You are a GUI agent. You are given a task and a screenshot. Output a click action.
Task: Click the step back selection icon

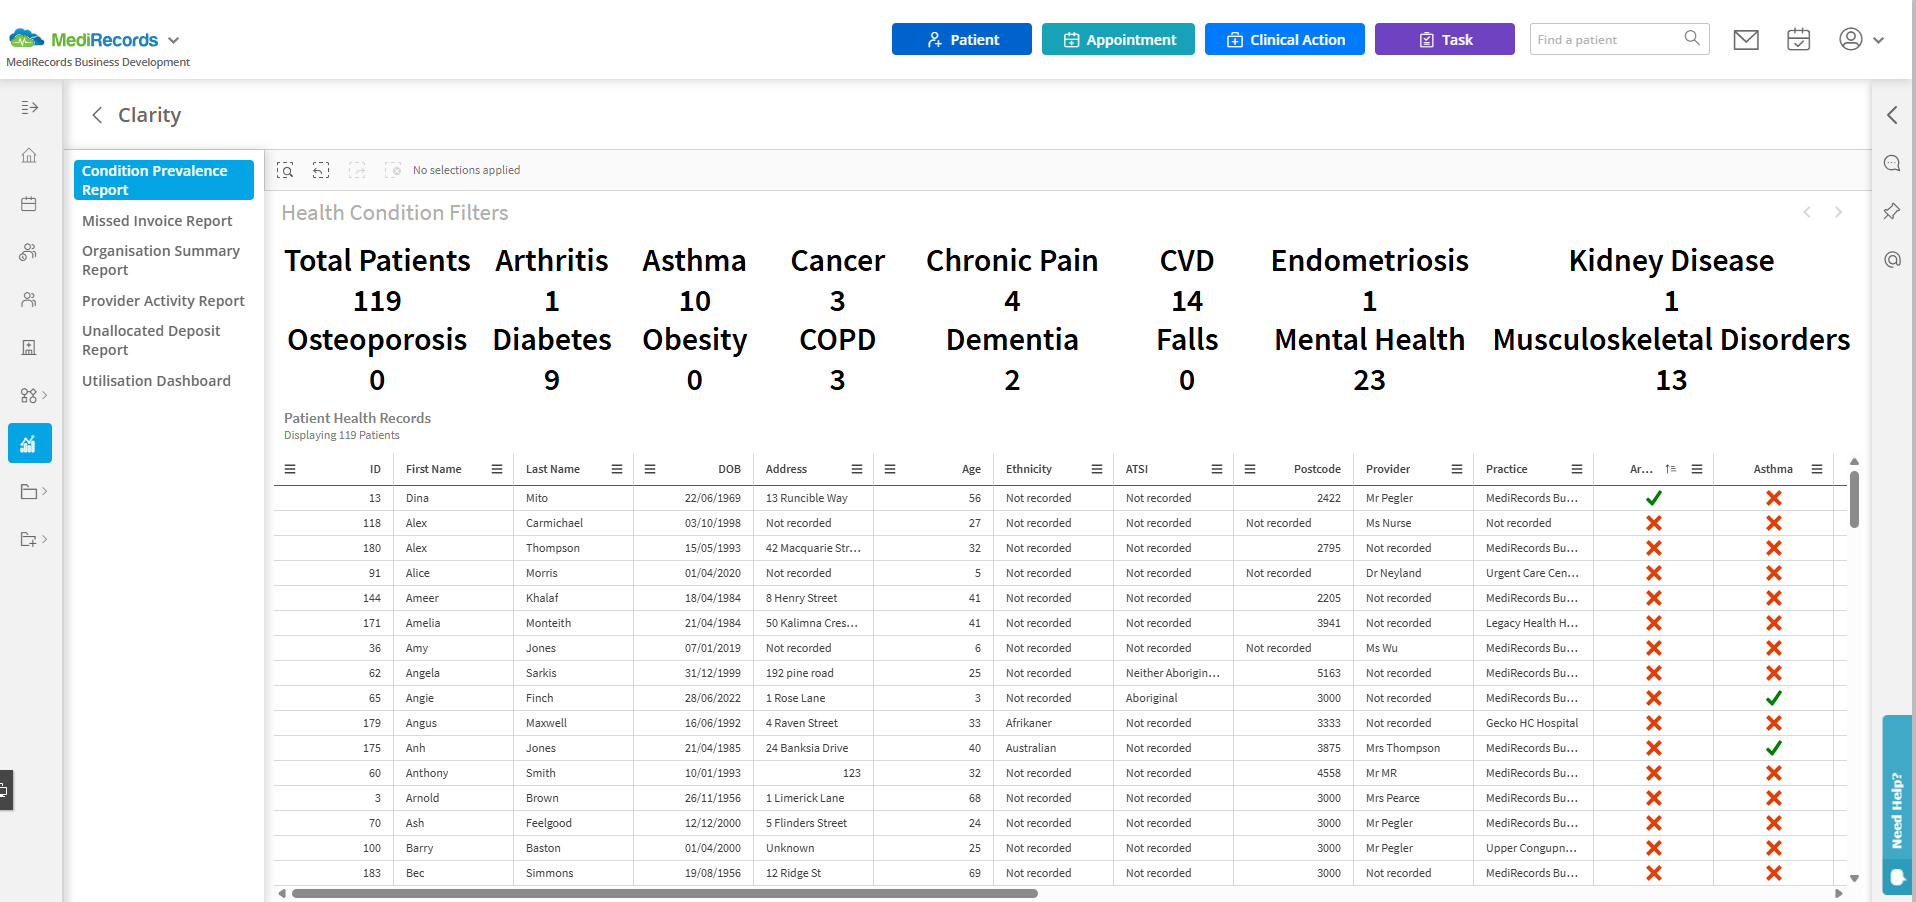tap(321, 170)
